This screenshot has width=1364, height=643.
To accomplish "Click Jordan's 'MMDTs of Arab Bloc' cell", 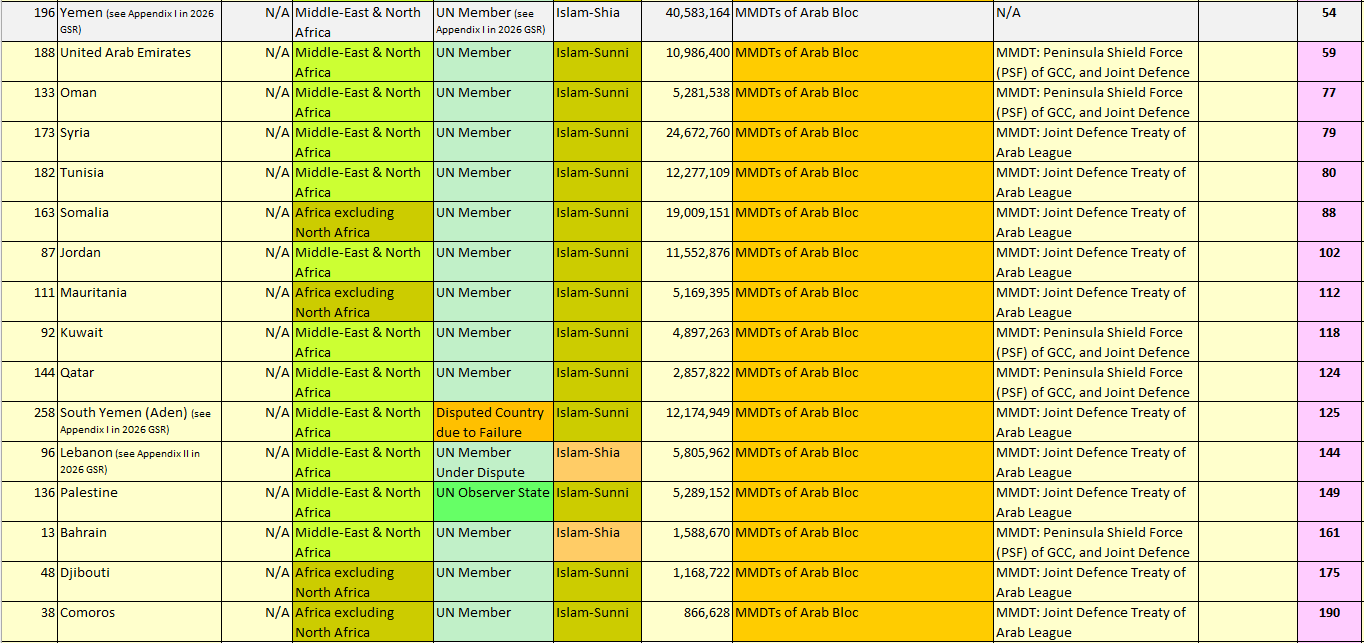I will point(863,262).
